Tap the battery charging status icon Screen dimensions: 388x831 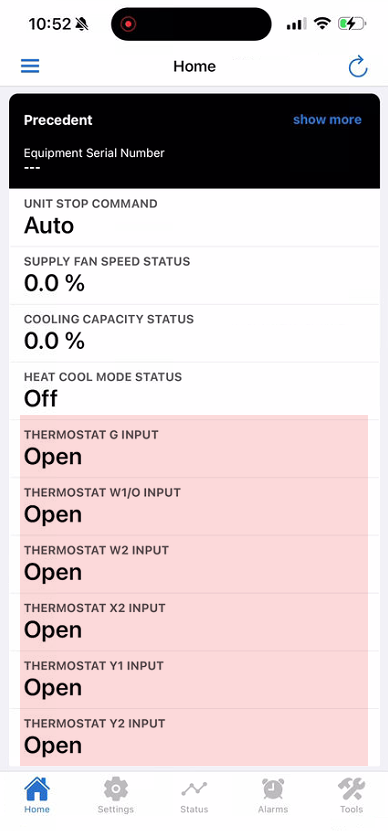[x=352, y=23]
